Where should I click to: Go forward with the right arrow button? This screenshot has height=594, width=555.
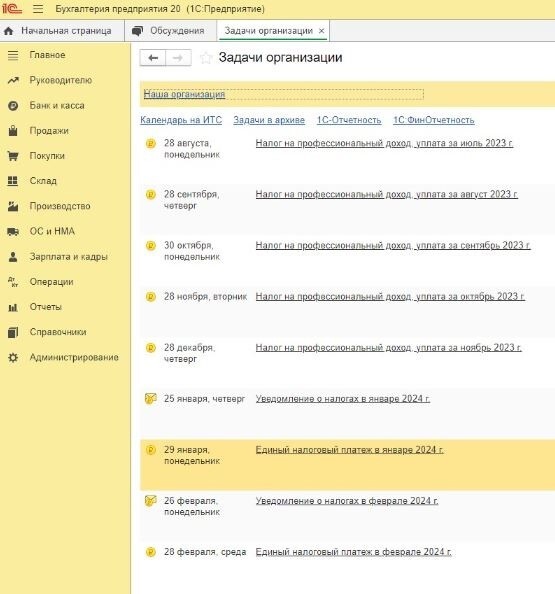(178, 58)
